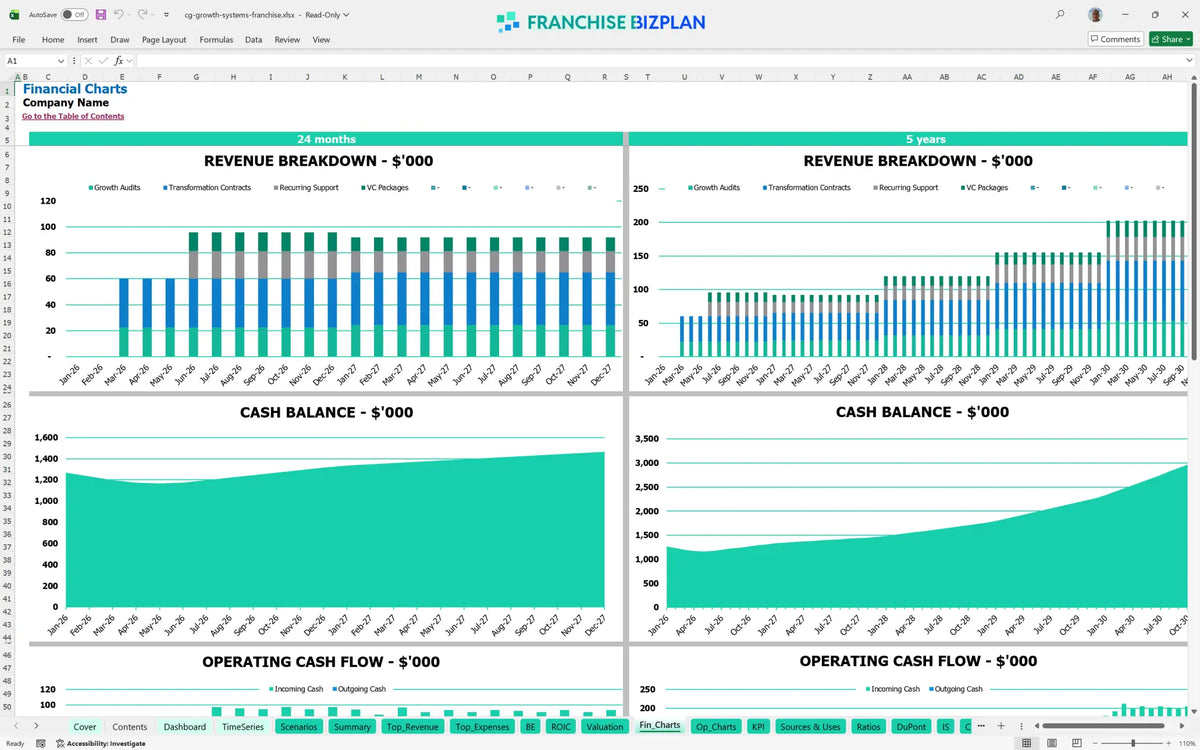1200x750 pixels.
Task: Click the Enter checkmark formula bar icon
Action: click(x=102, y=61)
